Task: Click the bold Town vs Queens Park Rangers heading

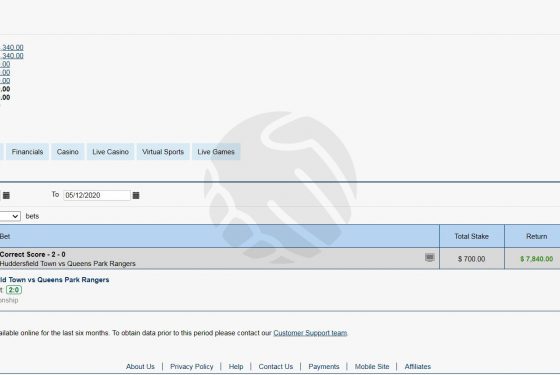Action: pyautogui.click(x=54, y=280)
